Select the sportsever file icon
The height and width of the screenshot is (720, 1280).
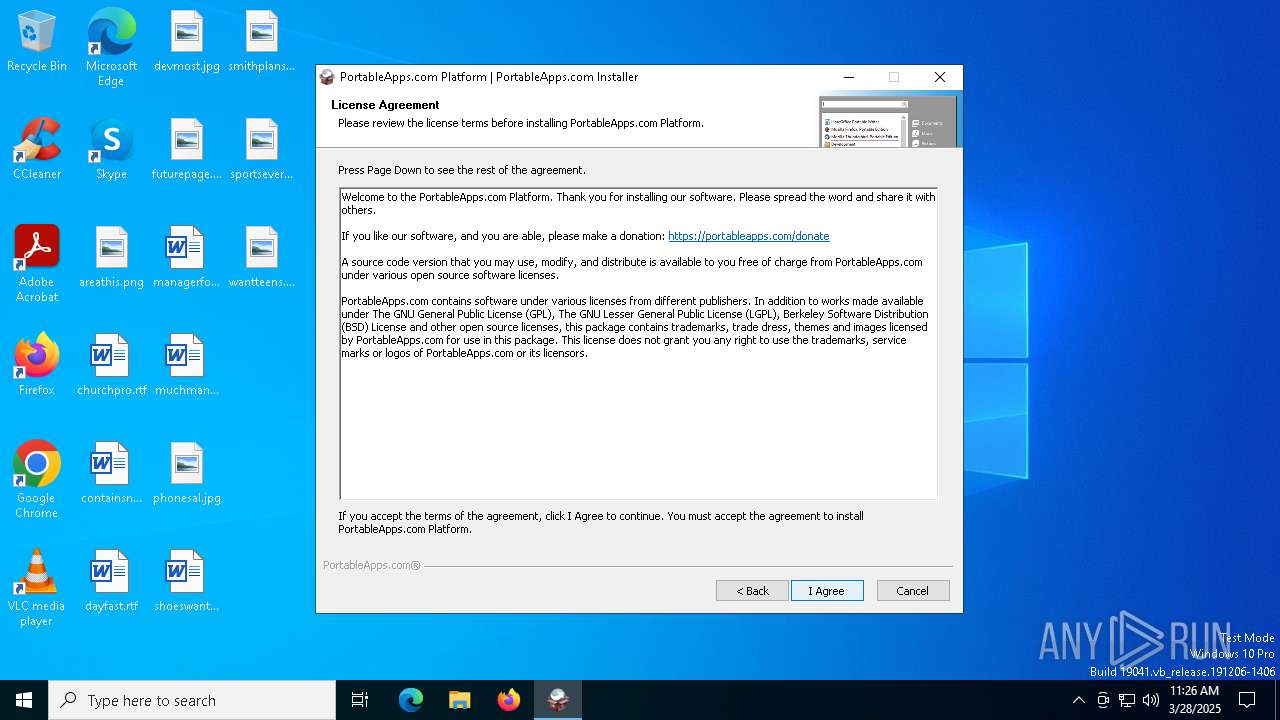coord(262,150)
